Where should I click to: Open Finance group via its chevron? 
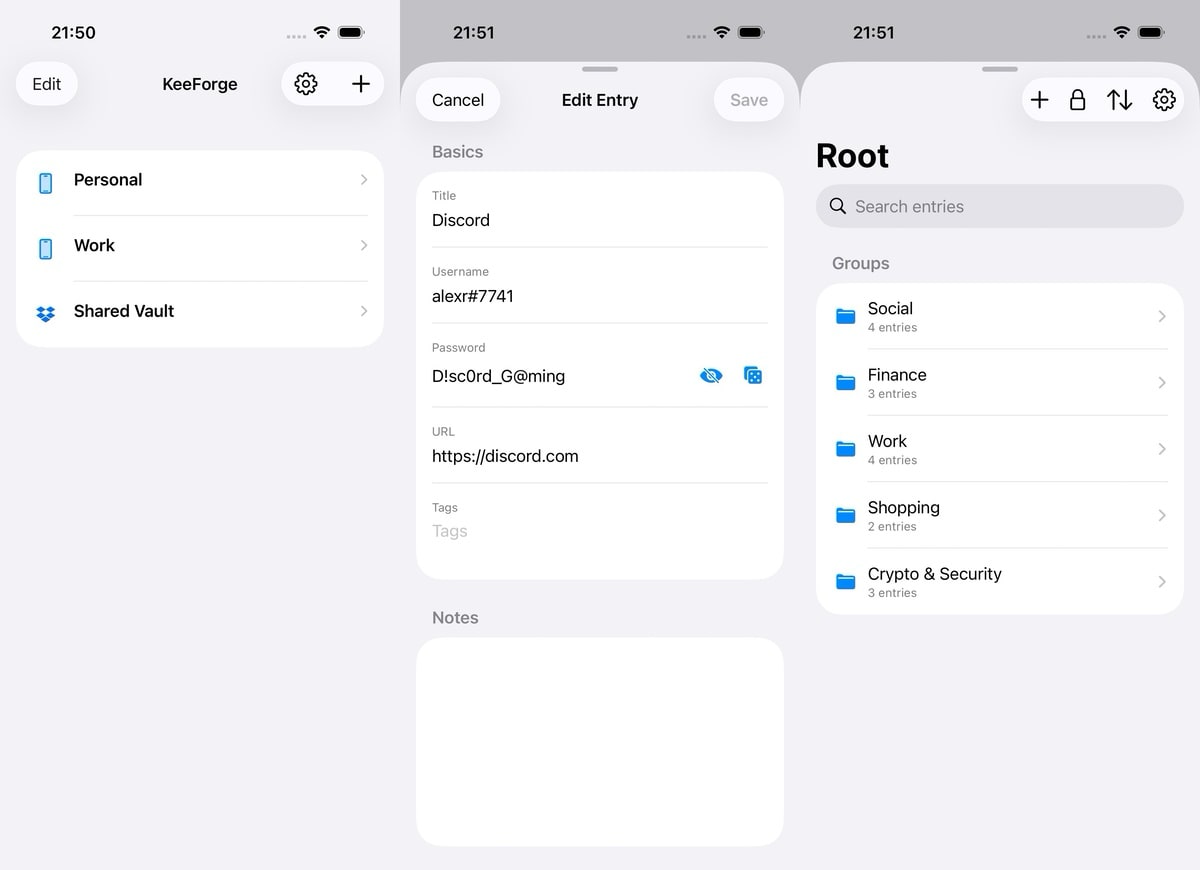[1162, 383]
